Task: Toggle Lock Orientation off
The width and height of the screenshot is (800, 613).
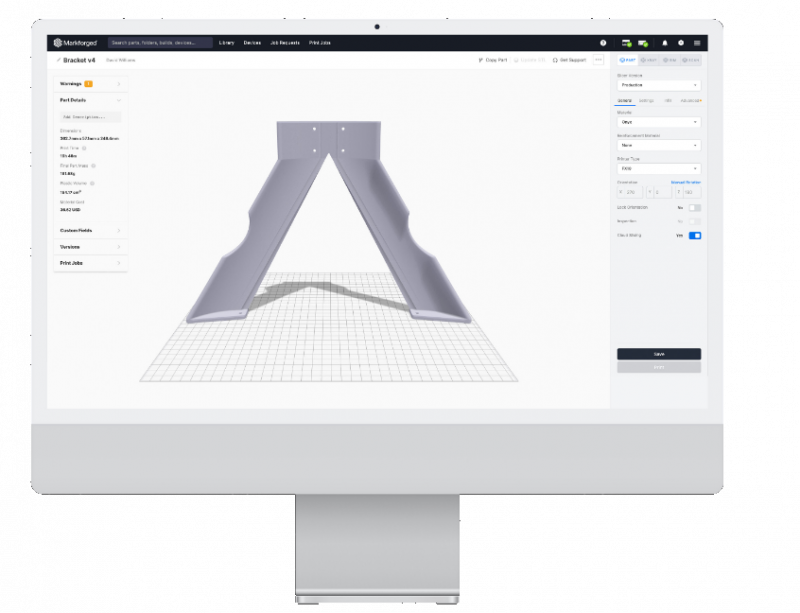Action: tap(694, 207)
